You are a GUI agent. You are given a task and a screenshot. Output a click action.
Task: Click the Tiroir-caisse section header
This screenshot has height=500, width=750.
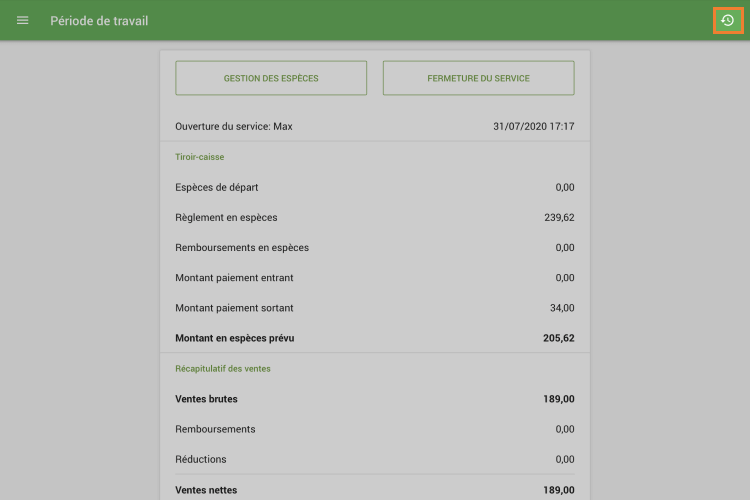[x=199, y=157]
